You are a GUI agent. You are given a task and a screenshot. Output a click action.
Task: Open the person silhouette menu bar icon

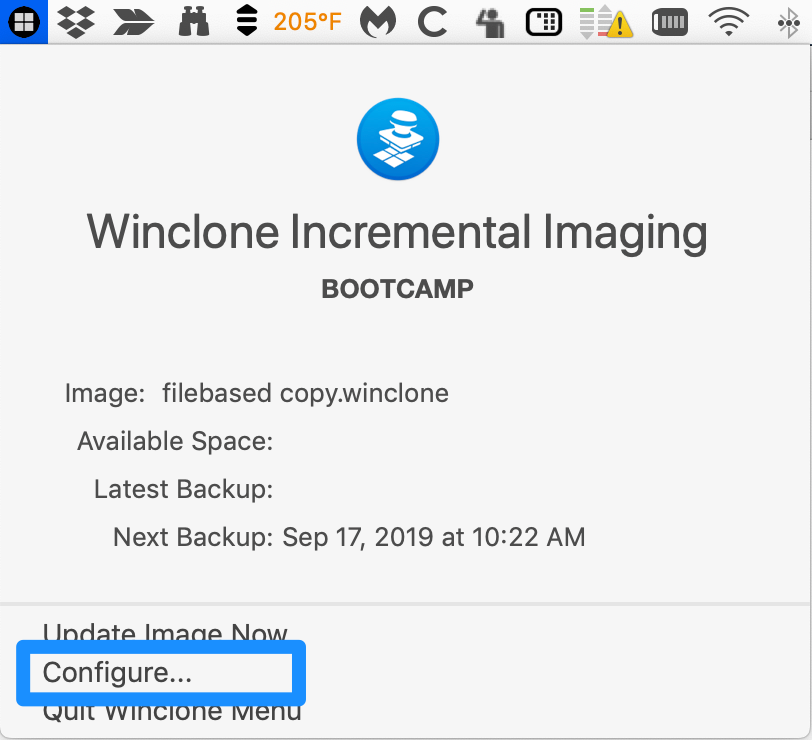[490, 23]
